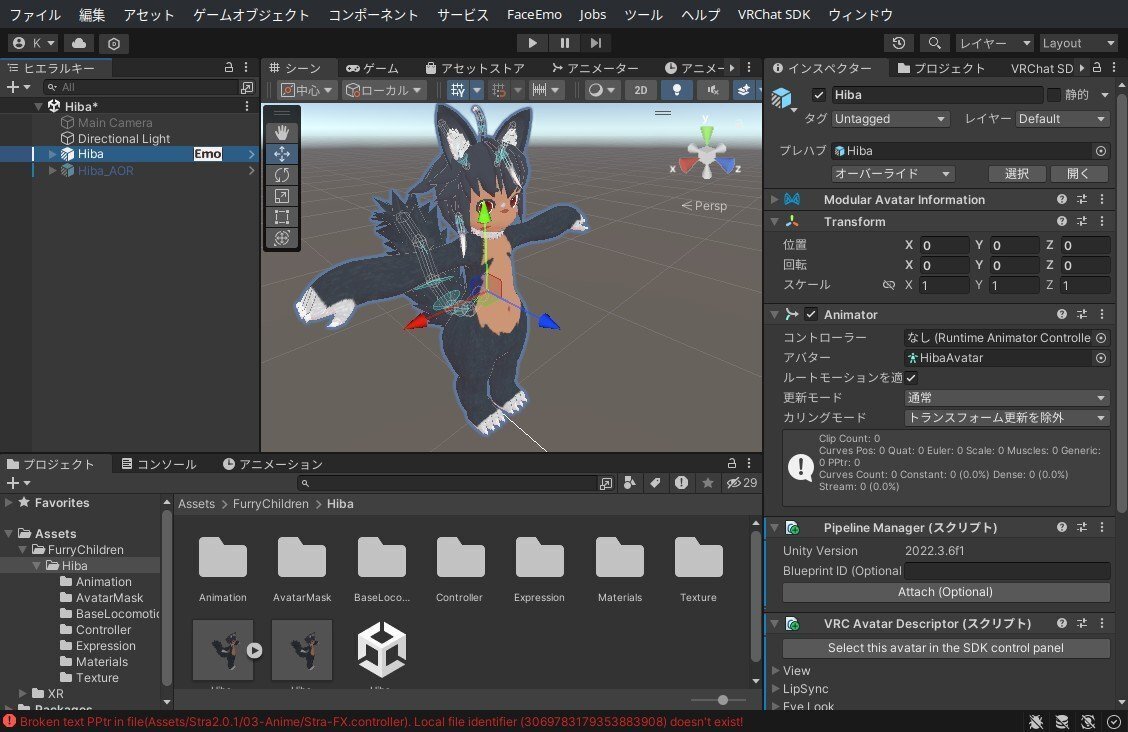1128x732 pixels.
Task: Open the global search magnifier
Action: click(934, 43)
